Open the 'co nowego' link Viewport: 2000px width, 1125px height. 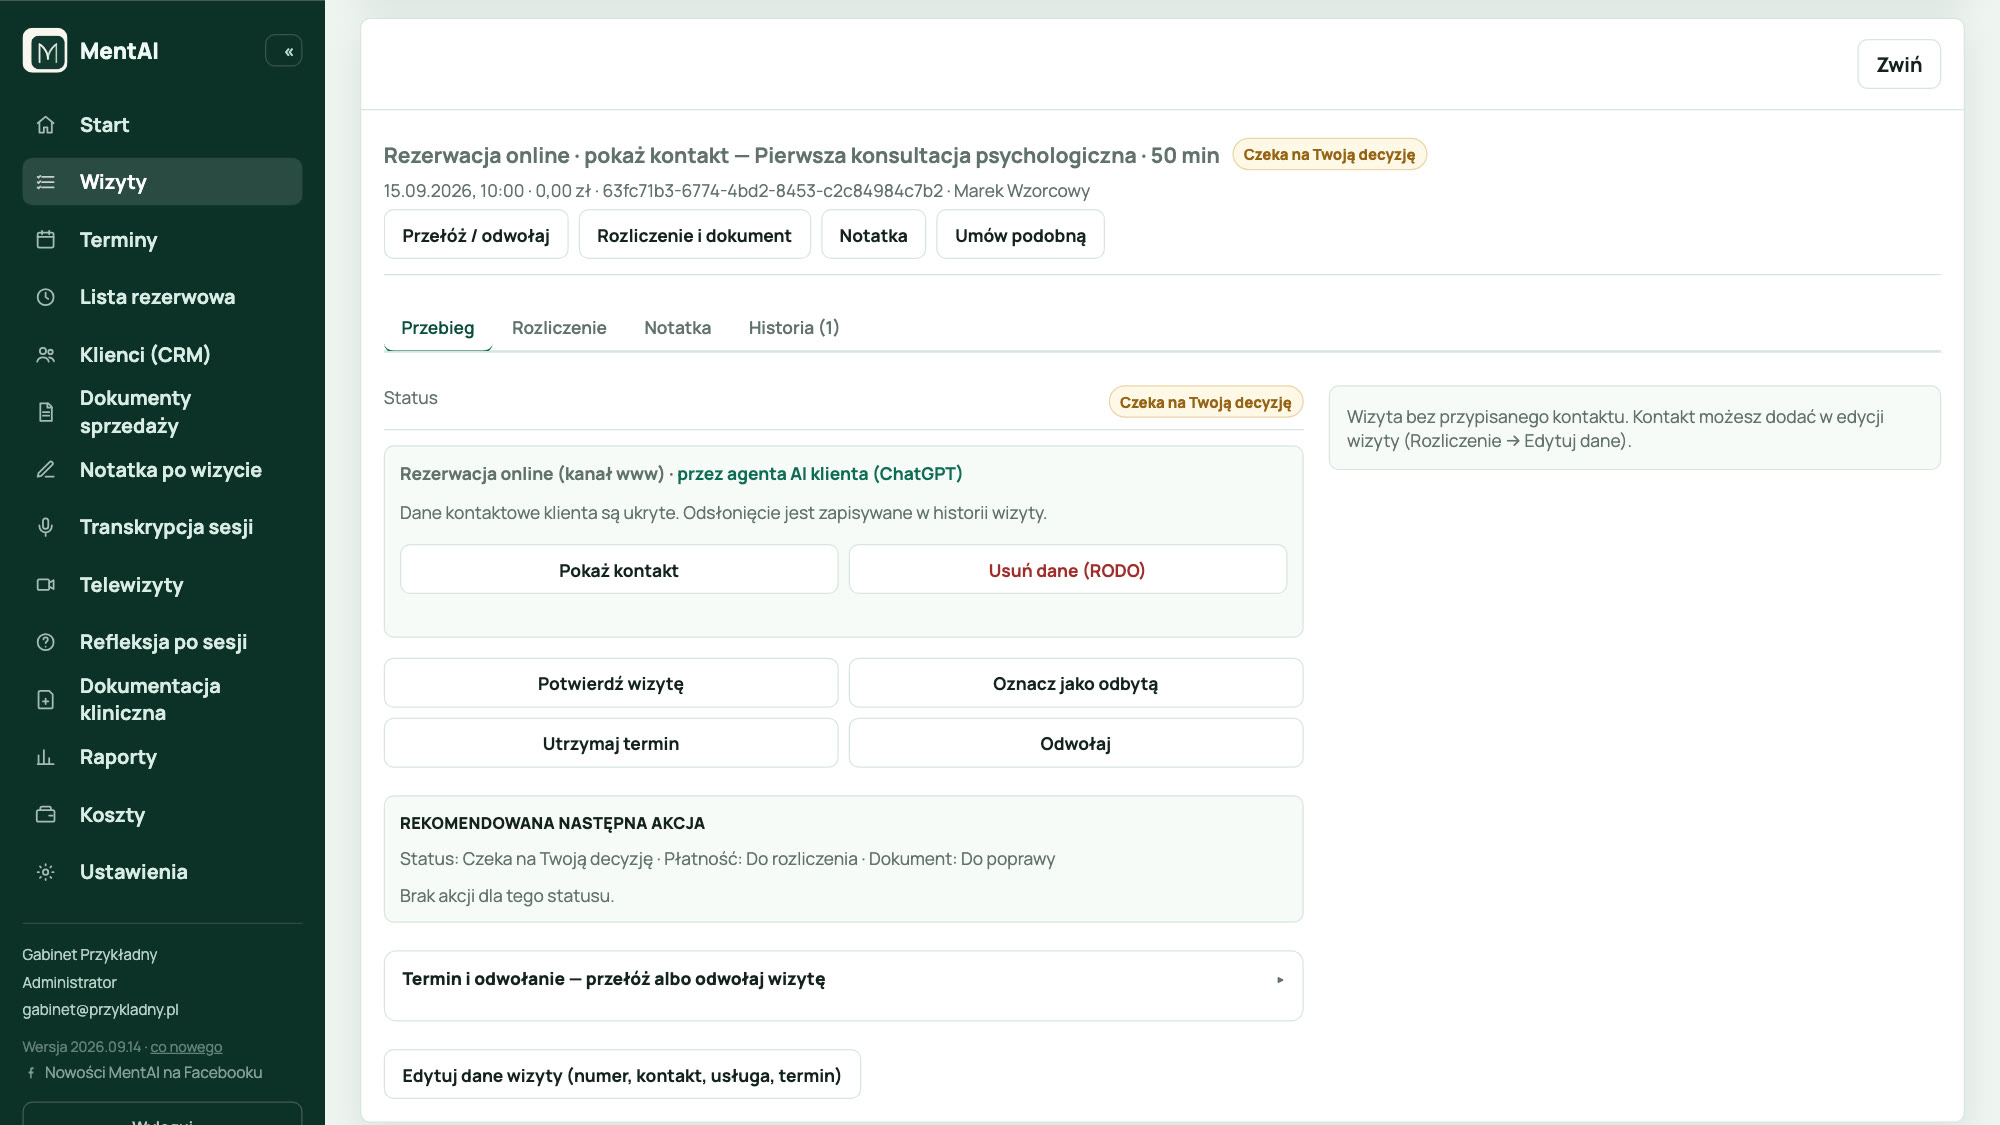(x=186, y=1047)
